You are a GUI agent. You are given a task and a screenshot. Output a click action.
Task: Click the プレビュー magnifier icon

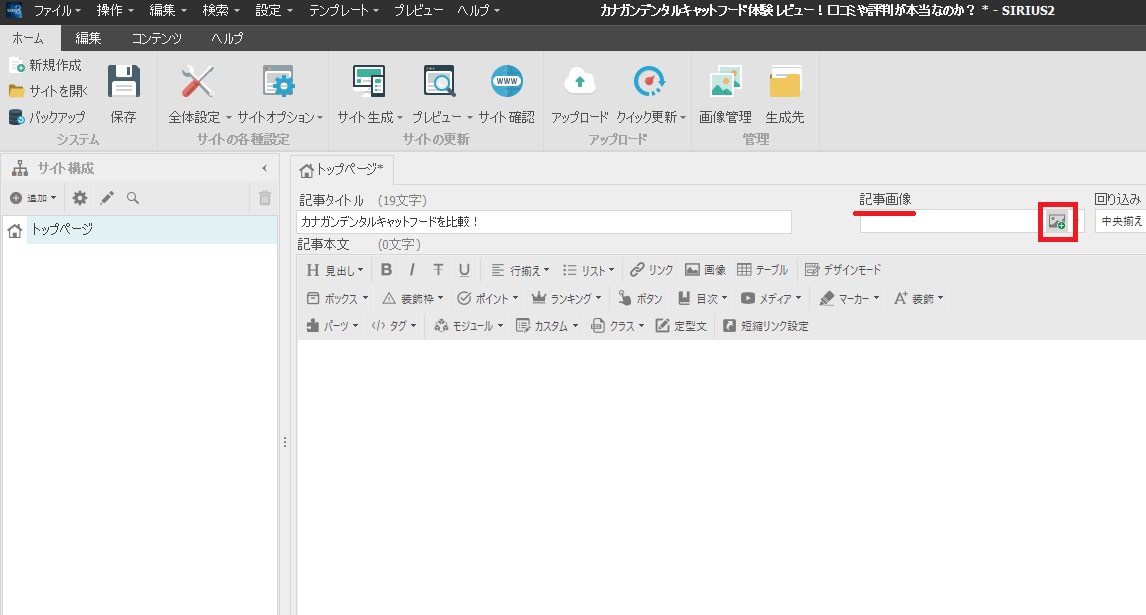[x=439, y=81]
